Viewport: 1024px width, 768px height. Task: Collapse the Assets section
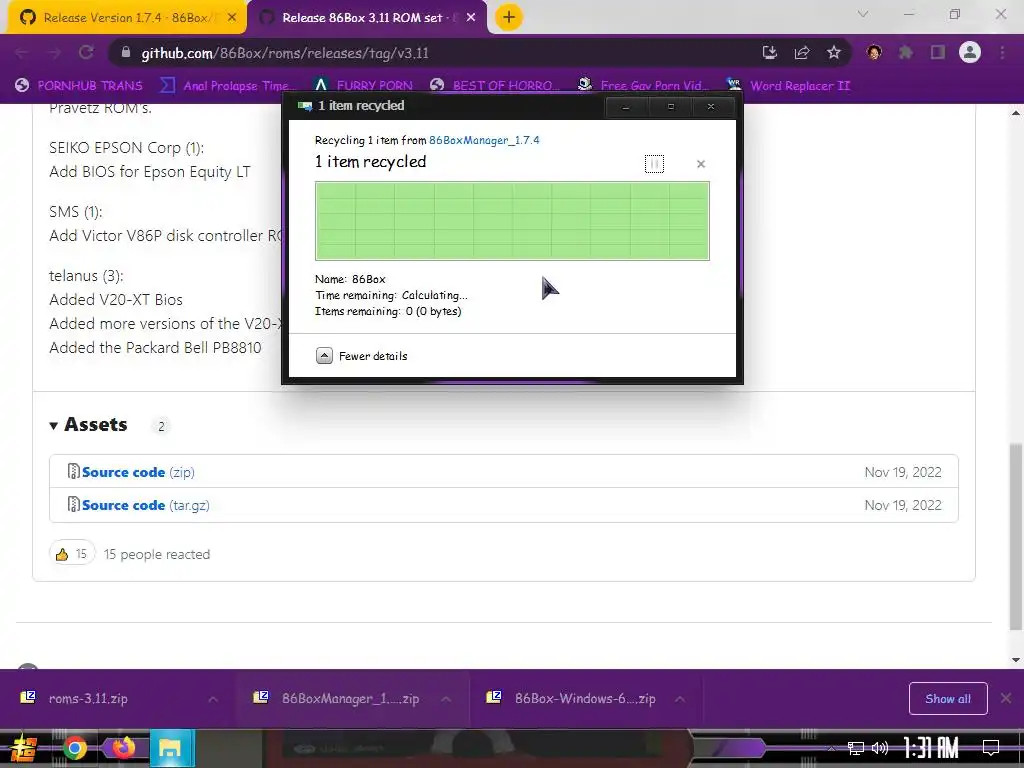pyautogui.click(x=89, y=424)
